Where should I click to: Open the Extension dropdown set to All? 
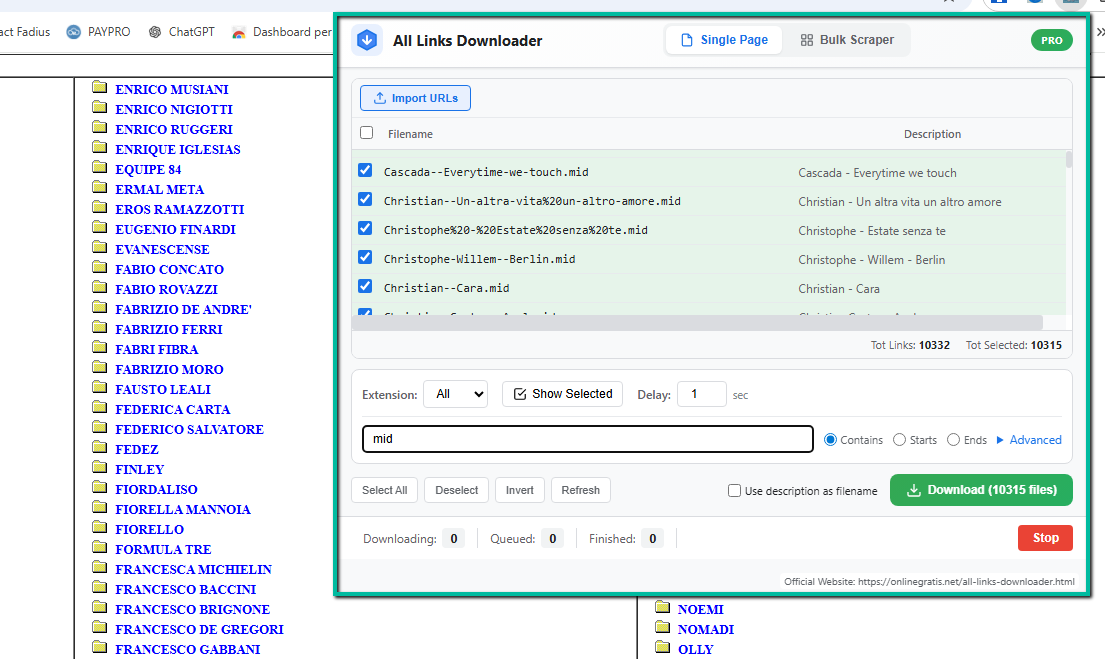pyautogui.click(x=455, y=394)
